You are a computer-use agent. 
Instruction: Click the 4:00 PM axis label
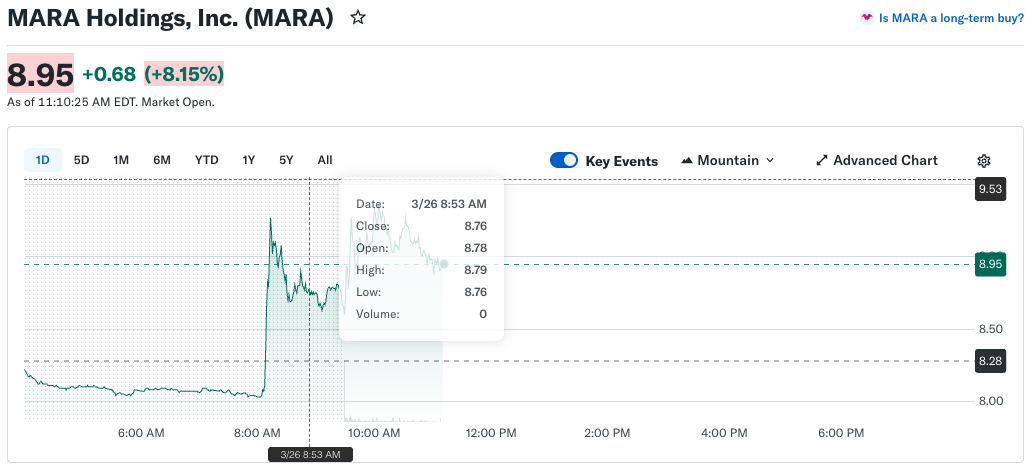click(x=723, y=433)
